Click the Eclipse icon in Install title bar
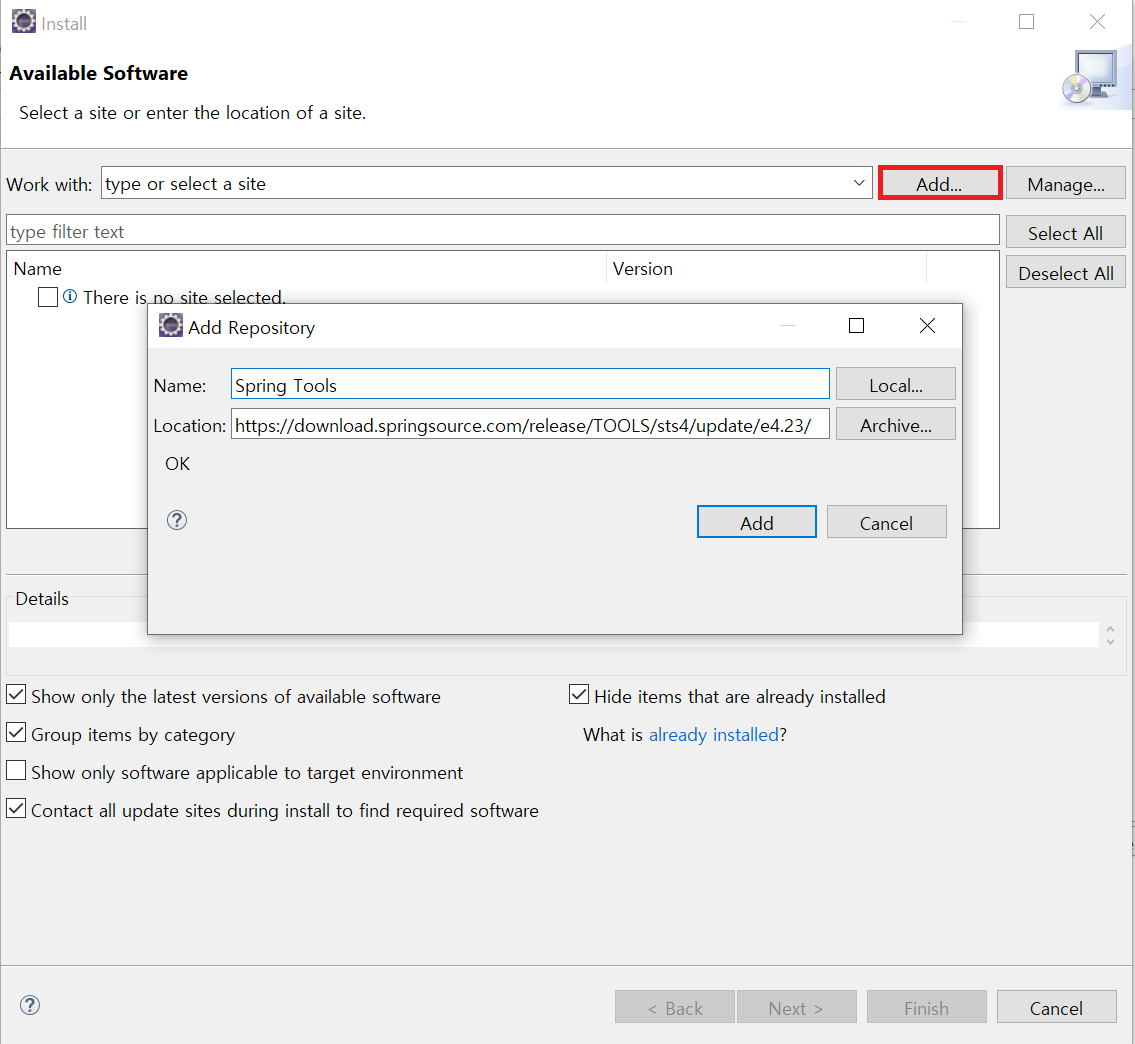This screenshot has height=1044, width=1135. point(23,22)
